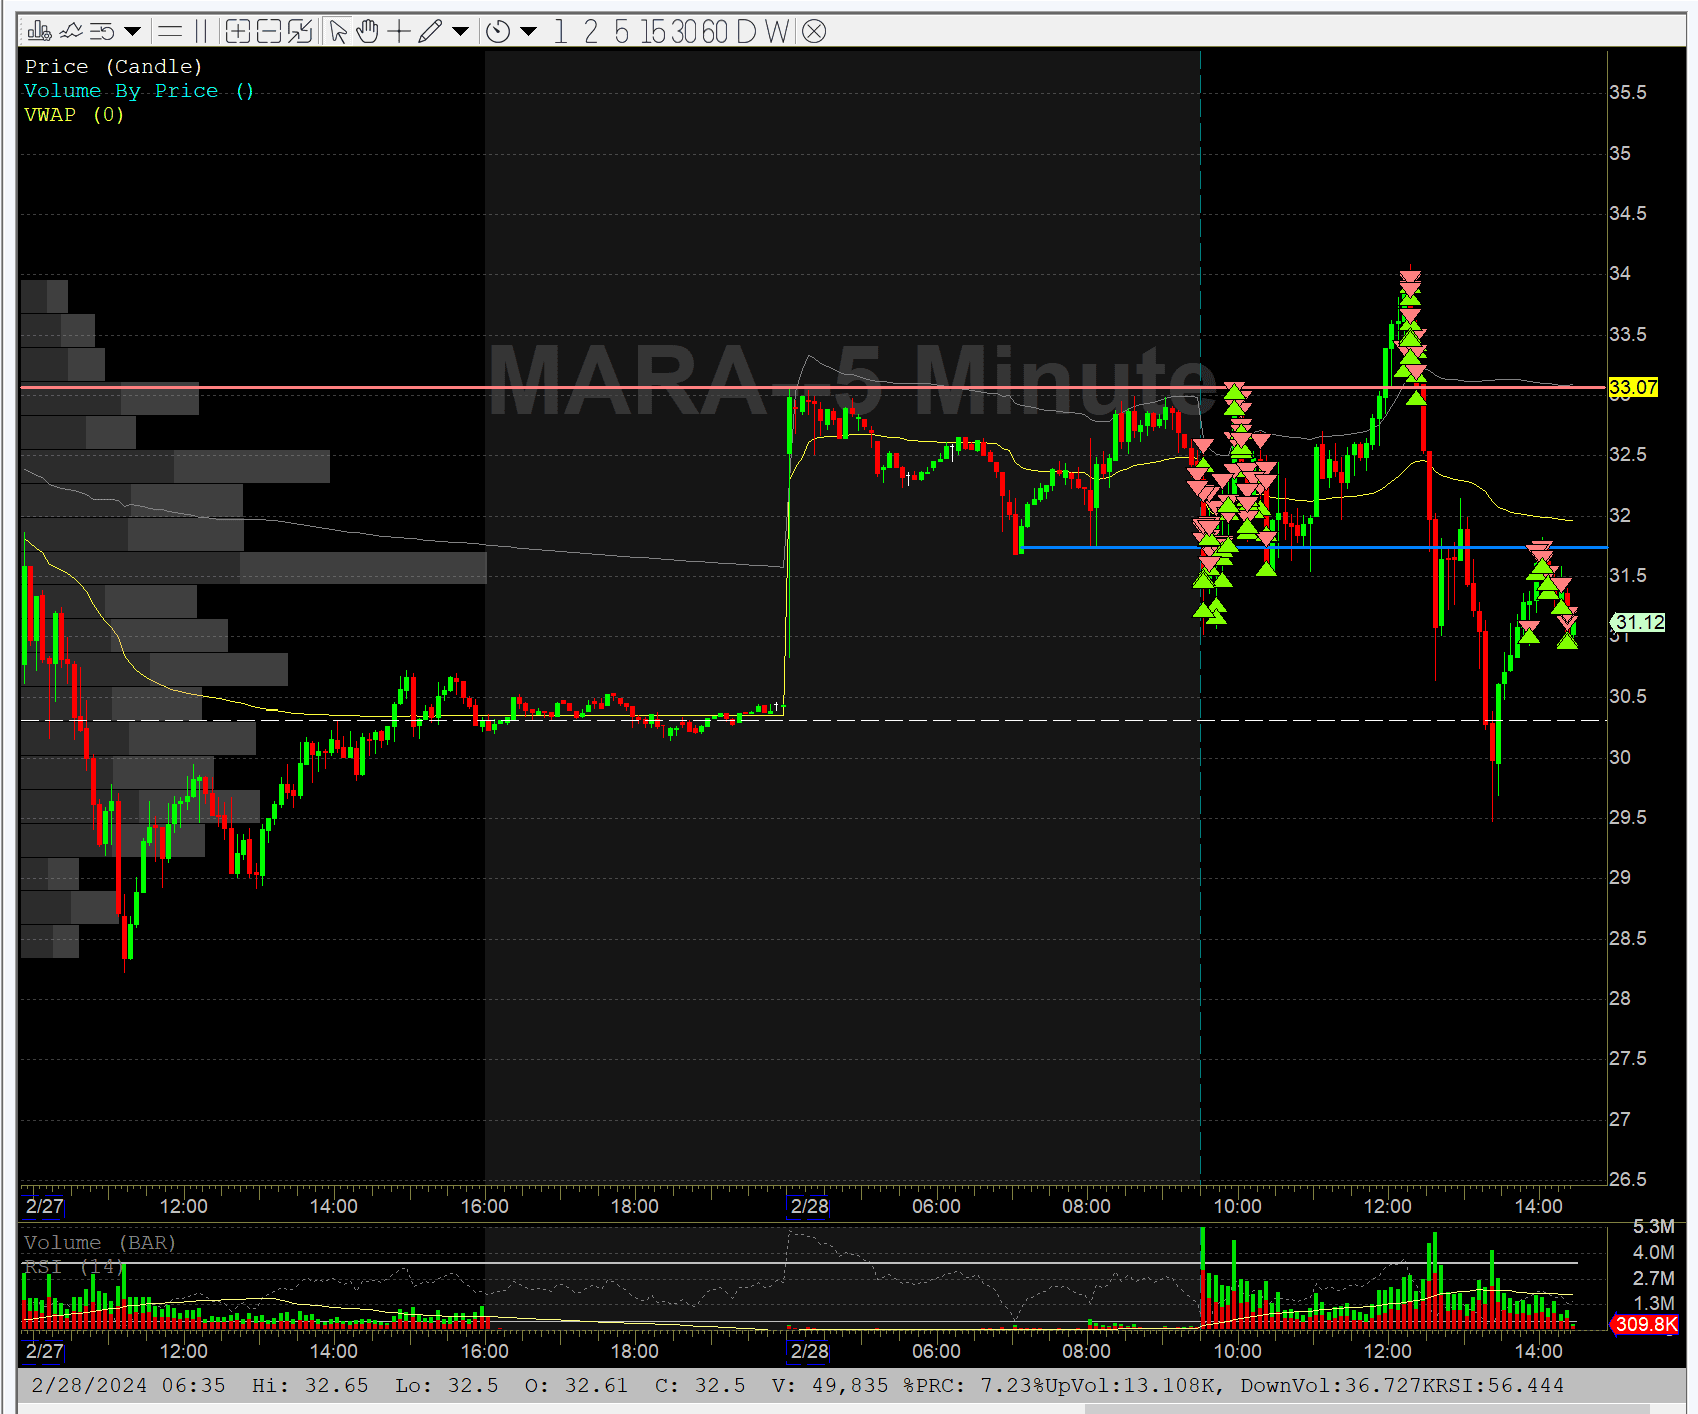Click the 26.5 price axis label
Screen dimensions: 1698x1414
[1627, 1180]
